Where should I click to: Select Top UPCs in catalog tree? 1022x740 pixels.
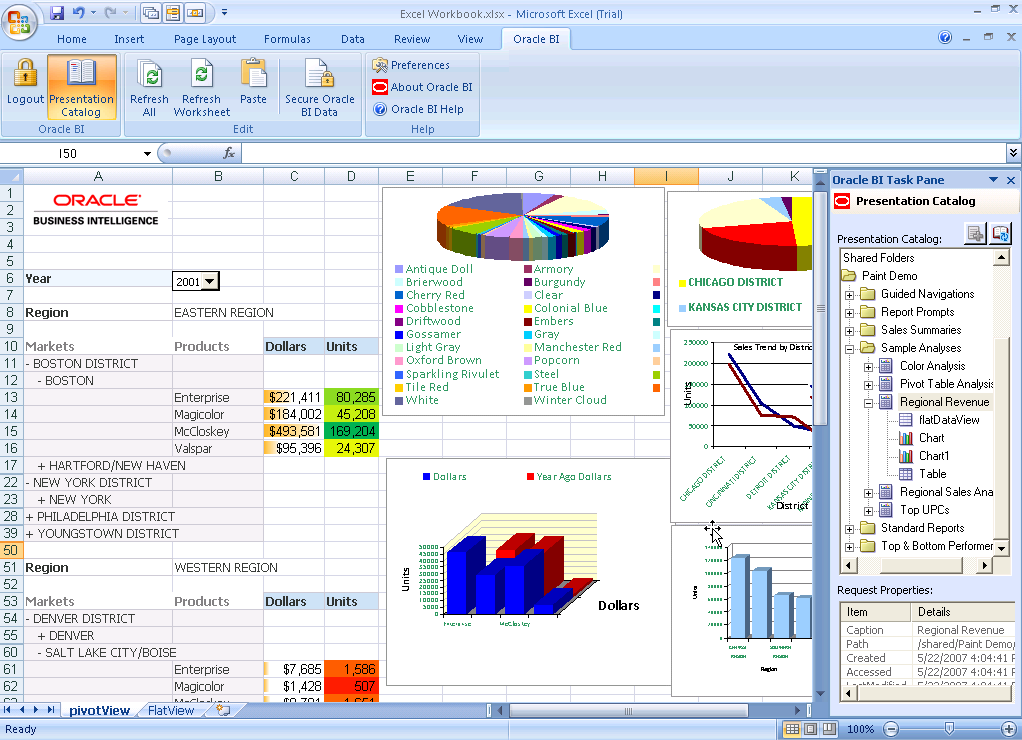click(x=924, y=510)
